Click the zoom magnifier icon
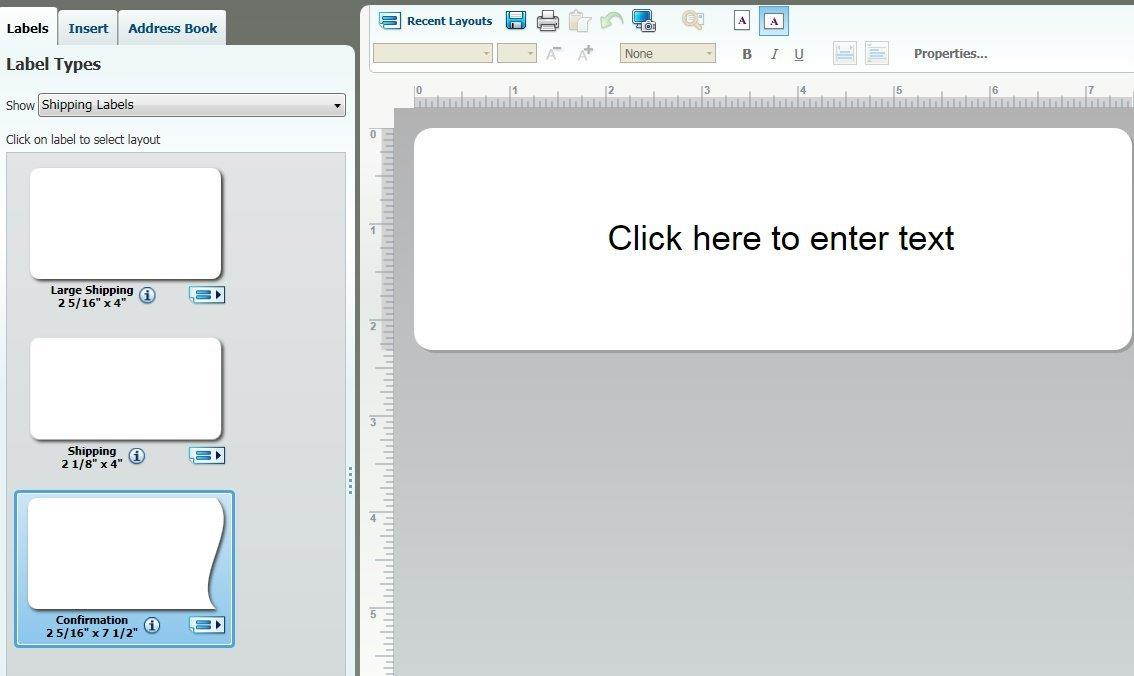Viewport: 1134px width, 676px height. [x=692, y=21]
